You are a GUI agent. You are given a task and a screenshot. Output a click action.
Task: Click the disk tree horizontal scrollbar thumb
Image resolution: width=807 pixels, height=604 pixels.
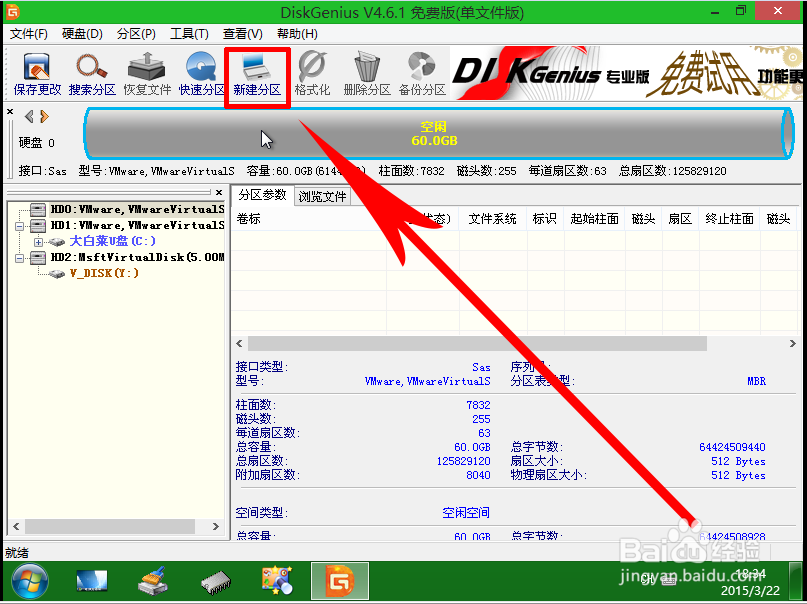click(x=110, y=526)
